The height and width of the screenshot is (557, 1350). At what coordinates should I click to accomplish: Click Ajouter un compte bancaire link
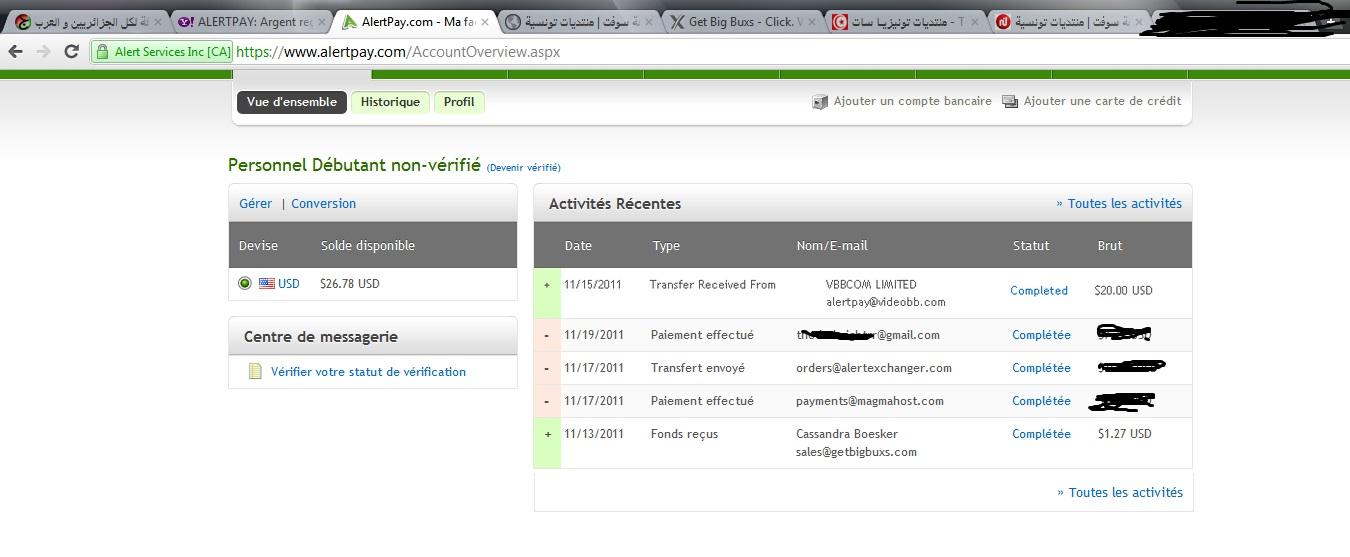[912, 101]
